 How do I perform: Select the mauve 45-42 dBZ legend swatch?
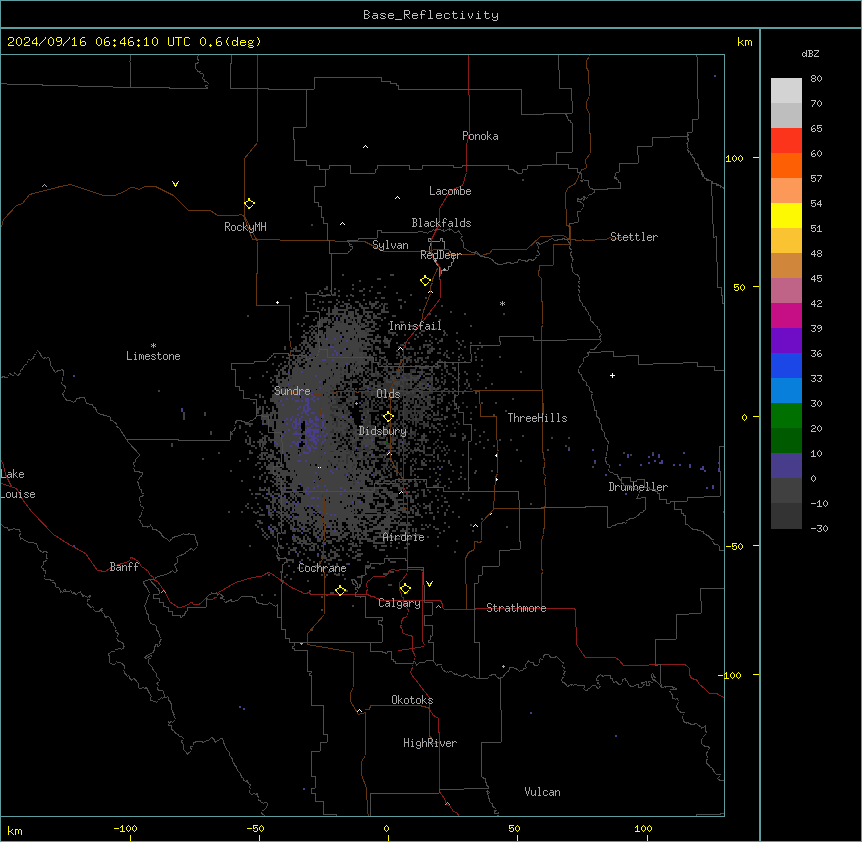tap(786, 291)
